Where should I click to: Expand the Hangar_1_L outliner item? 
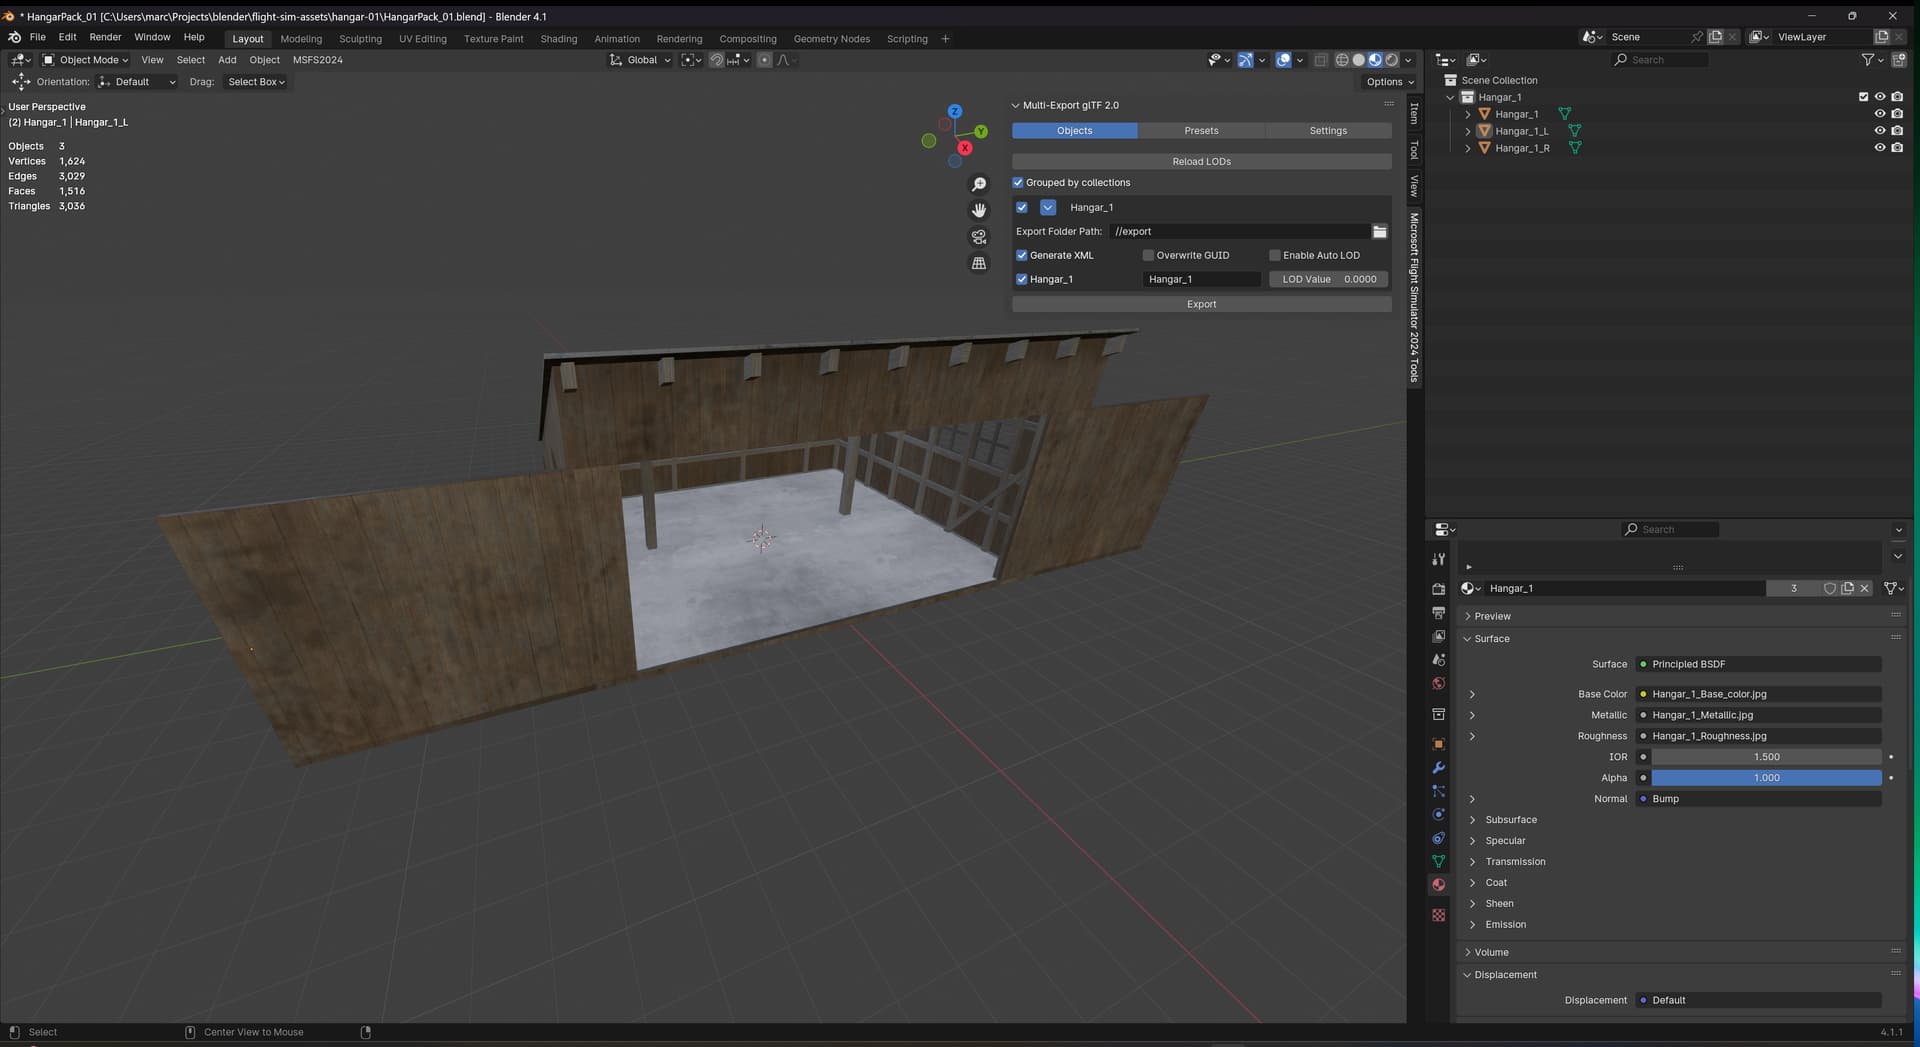[1468, 131]
